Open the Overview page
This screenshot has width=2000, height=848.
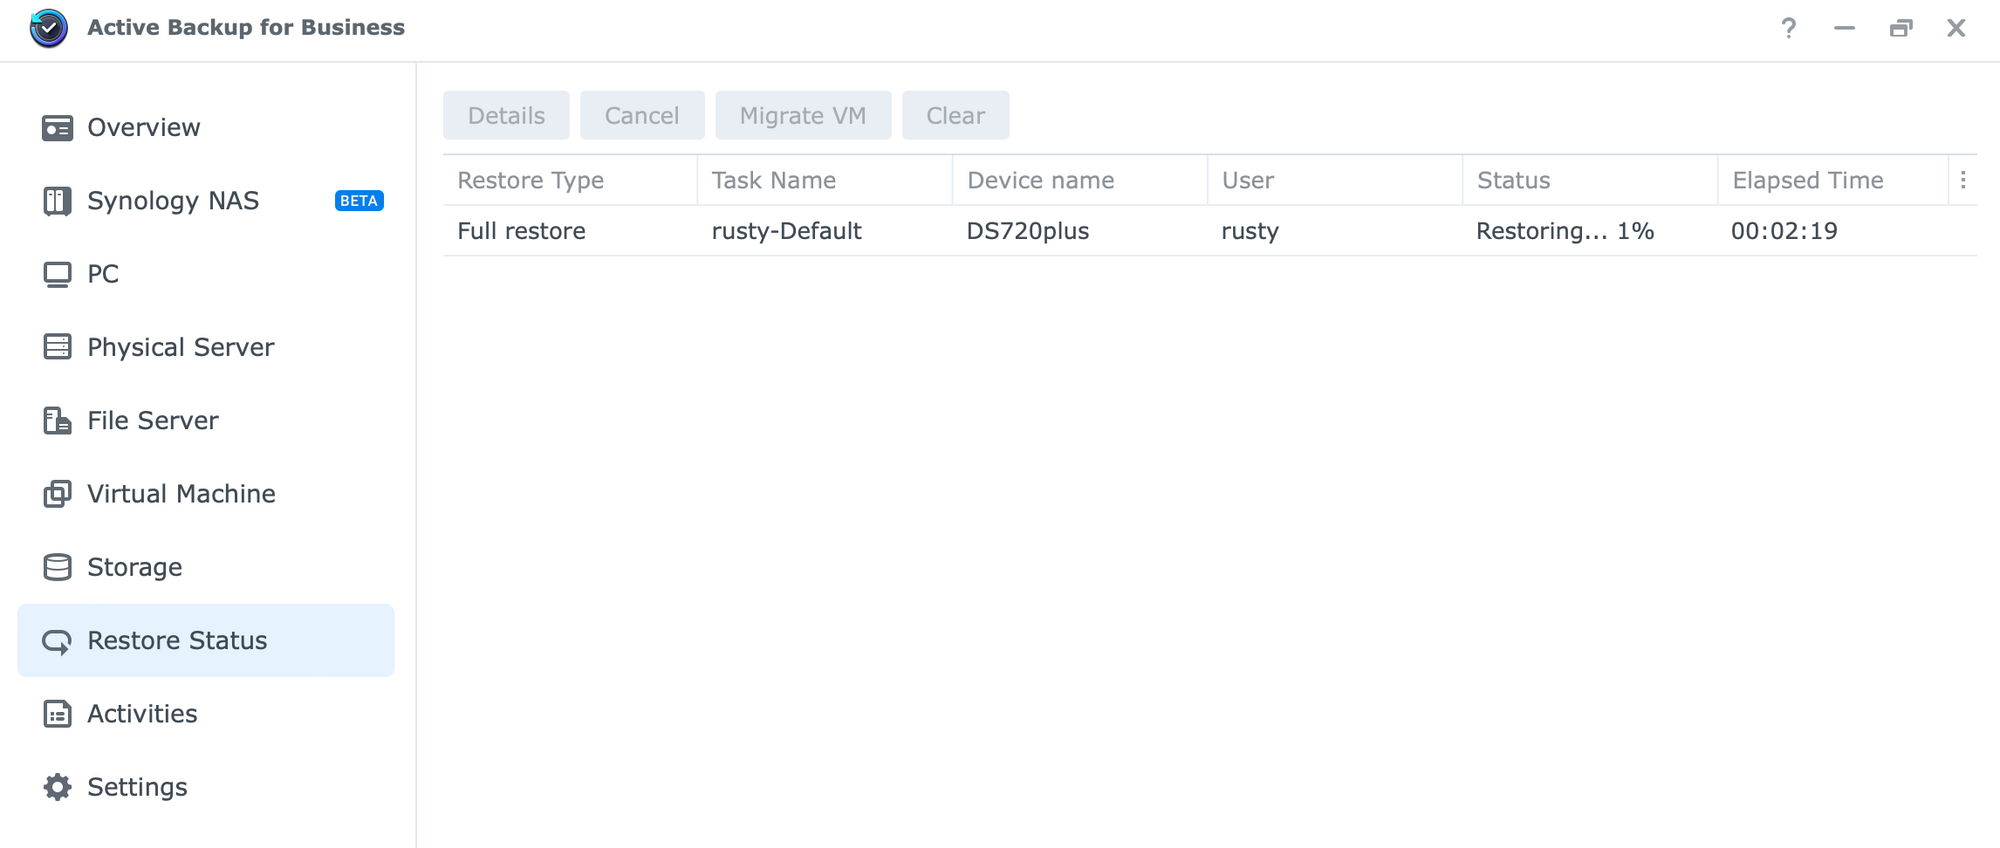206,128
